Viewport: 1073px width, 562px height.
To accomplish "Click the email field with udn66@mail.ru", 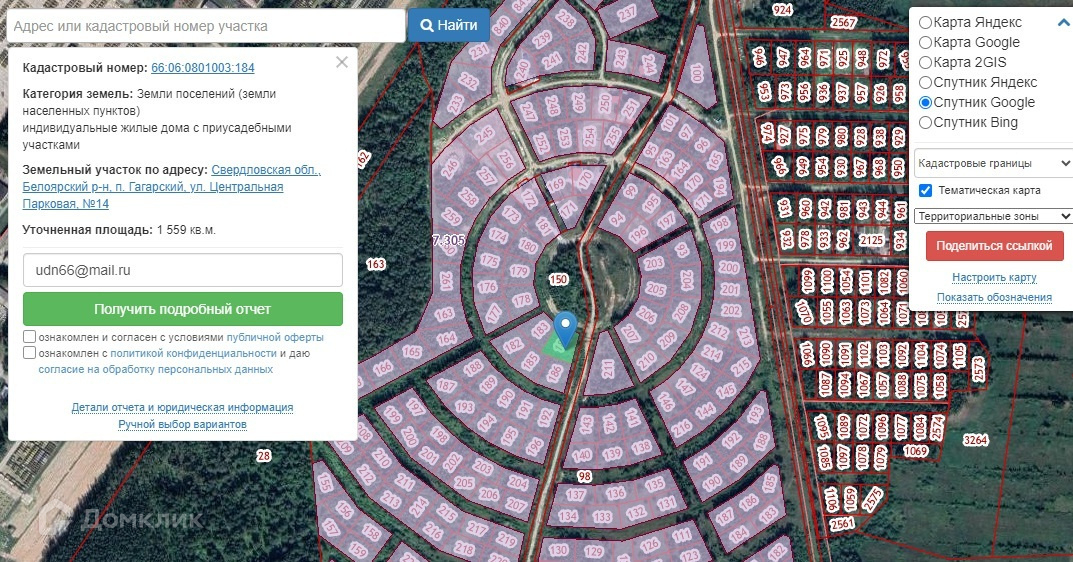I will click(183, 270).
